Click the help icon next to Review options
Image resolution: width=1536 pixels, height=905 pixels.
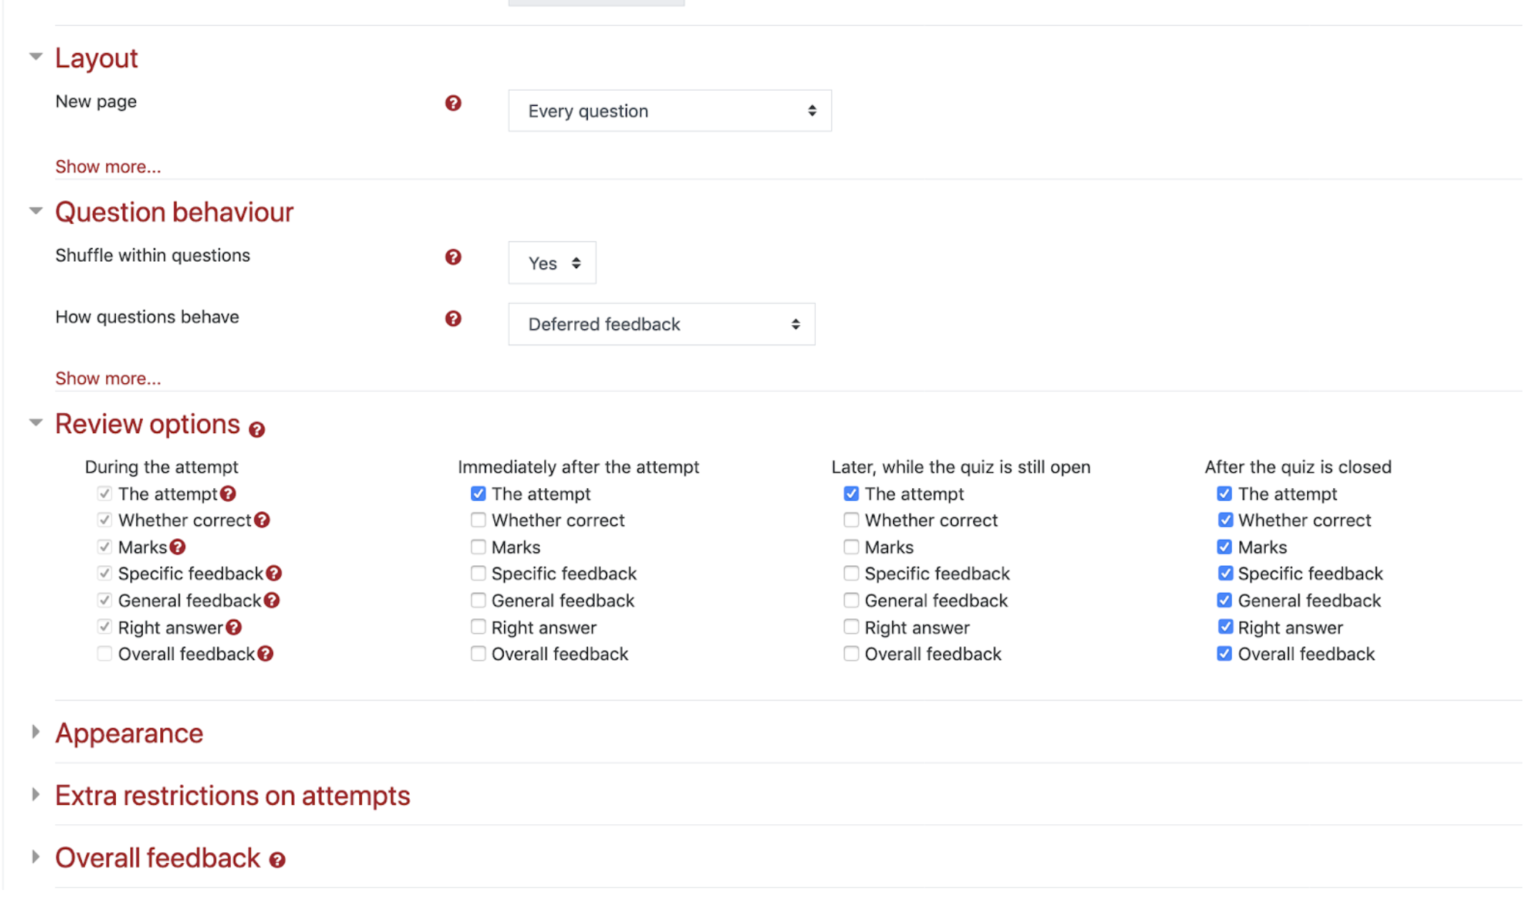tap(257, 428)
